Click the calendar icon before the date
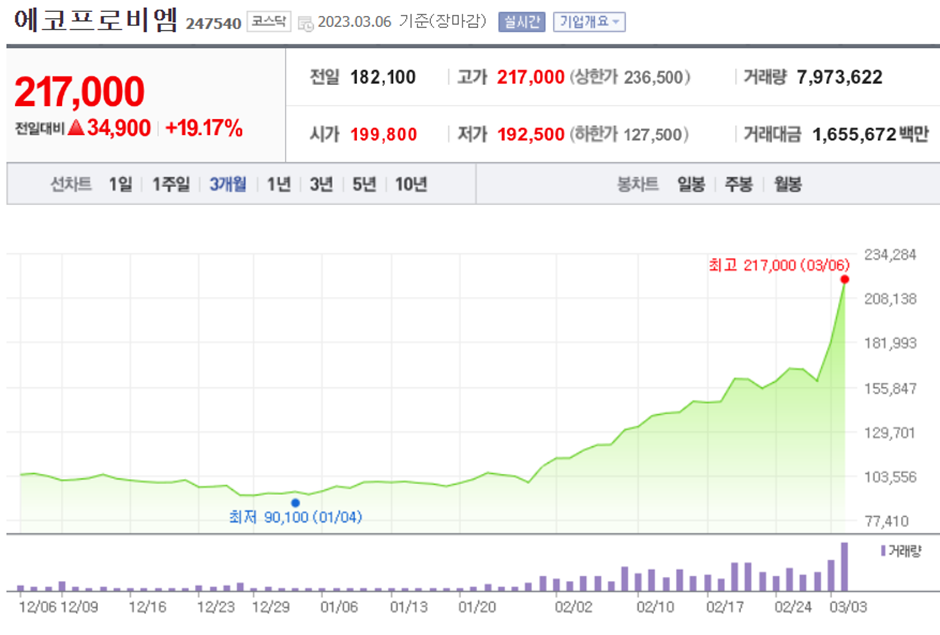This screenshot has width=940, height=635. [x=306, y=24]
